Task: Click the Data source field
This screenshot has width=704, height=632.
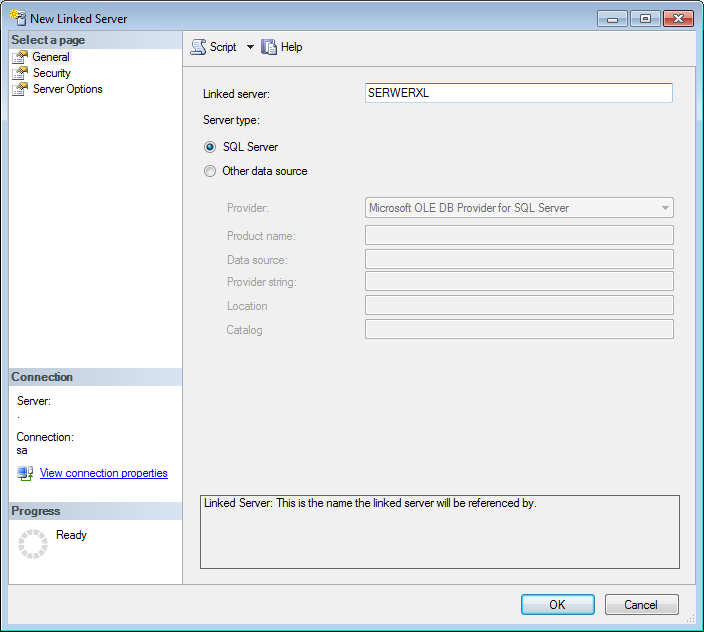Action: point(519,259)
